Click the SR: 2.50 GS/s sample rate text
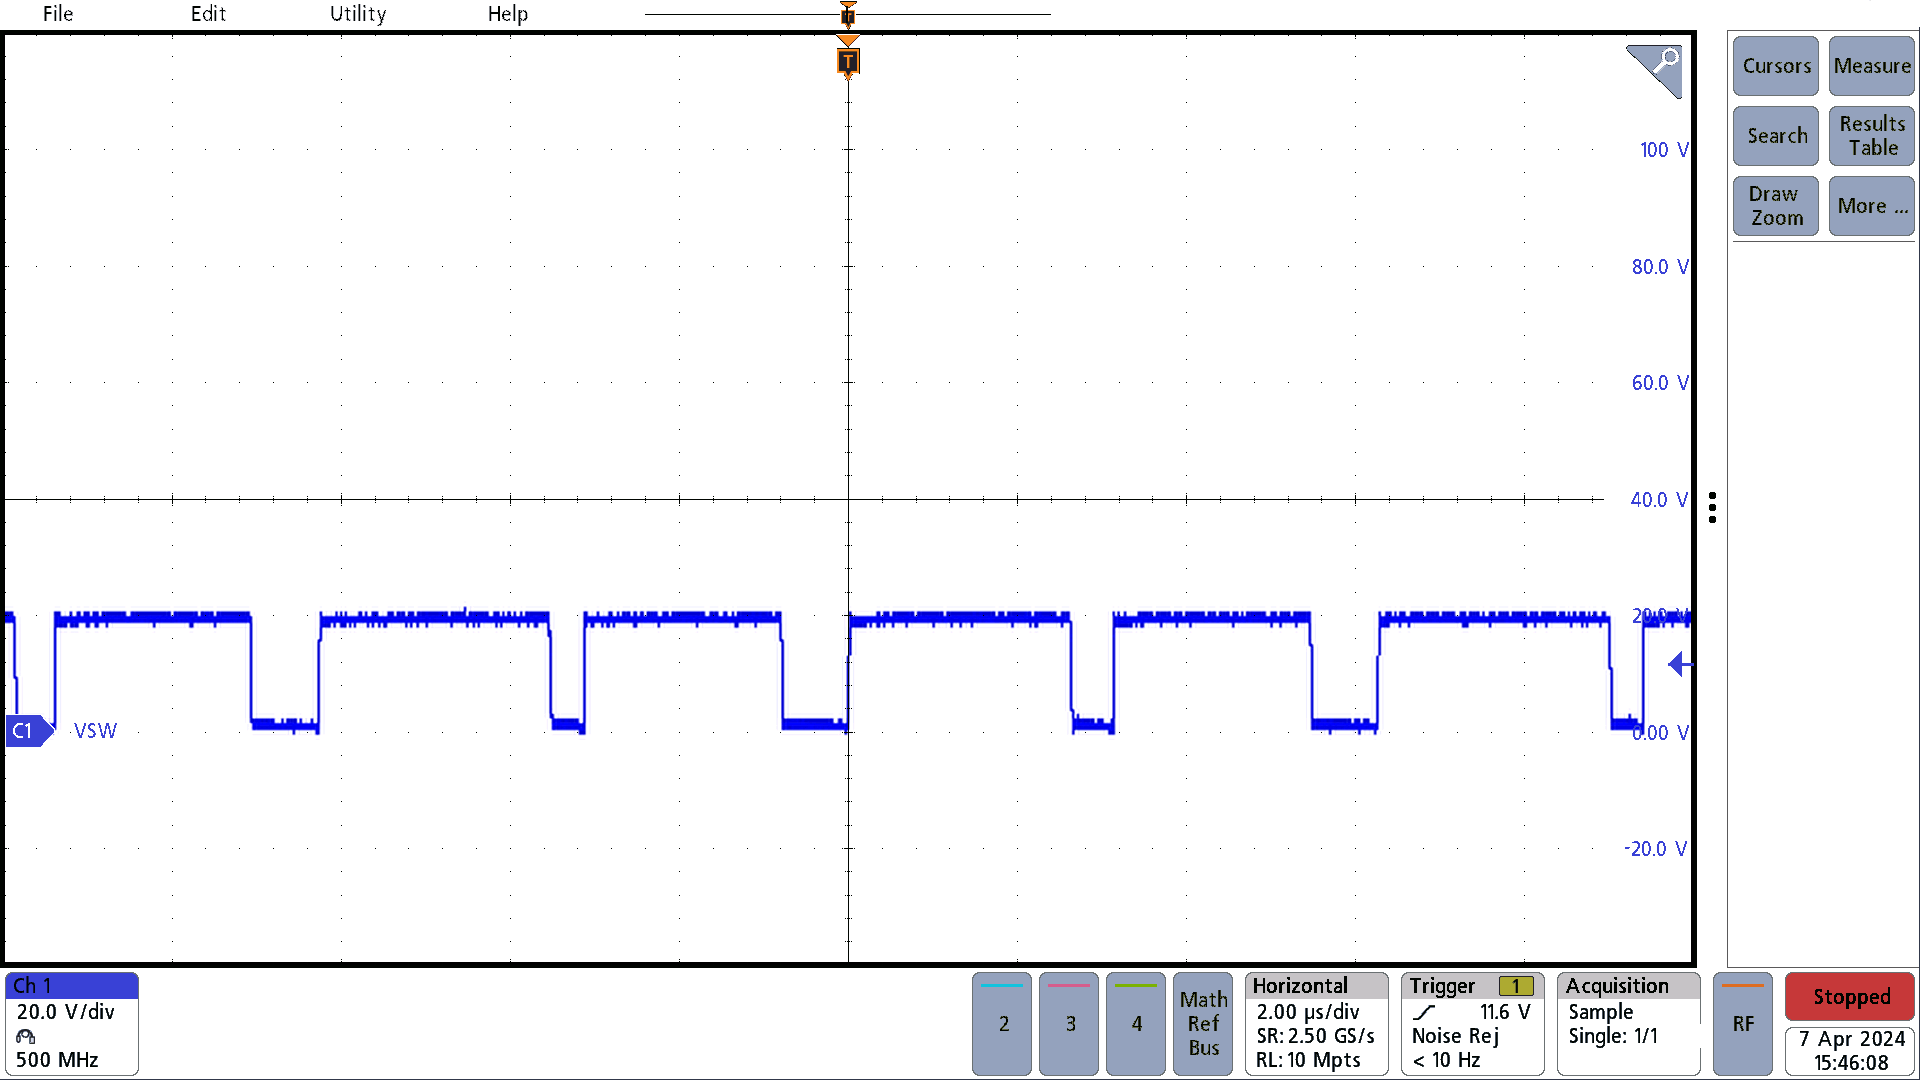Screen dimensions: 1920x1080 1315,1036
